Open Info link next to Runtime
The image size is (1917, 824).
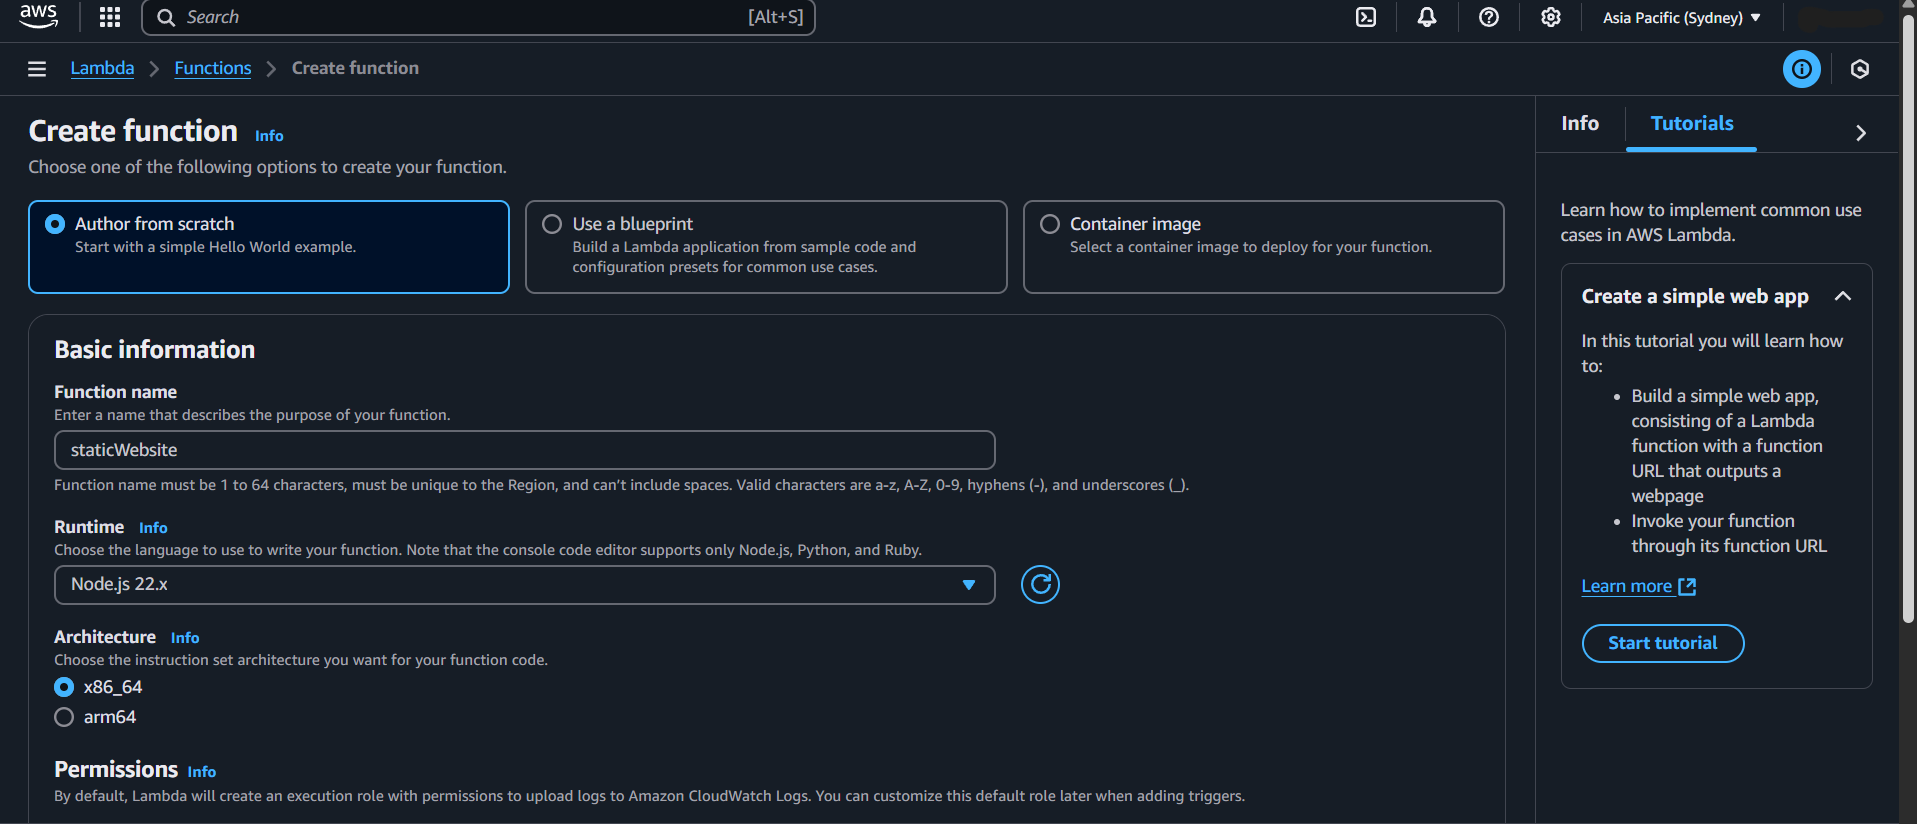click(153, 528)
